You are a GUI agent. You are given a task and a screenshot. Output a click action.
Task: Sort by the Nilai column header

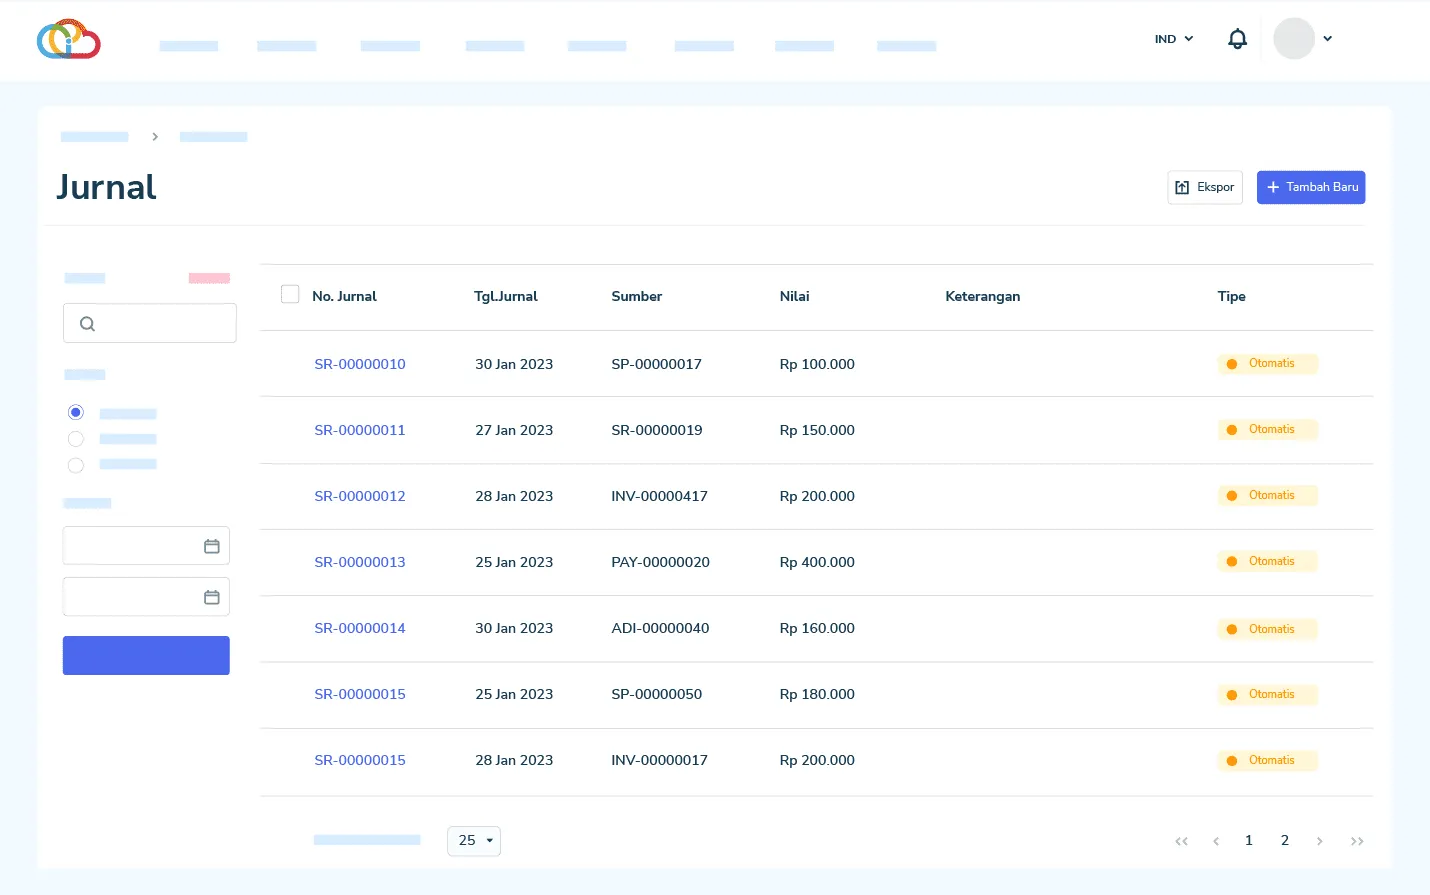[794, 297]
